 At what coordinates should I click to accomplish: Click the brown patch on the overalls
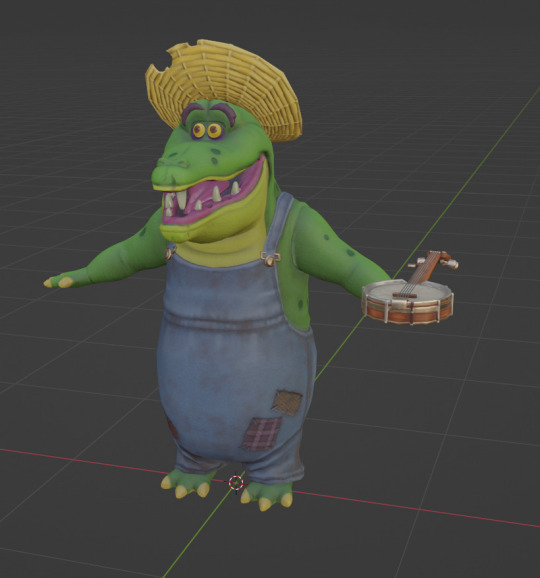click(x=287, y=403)
